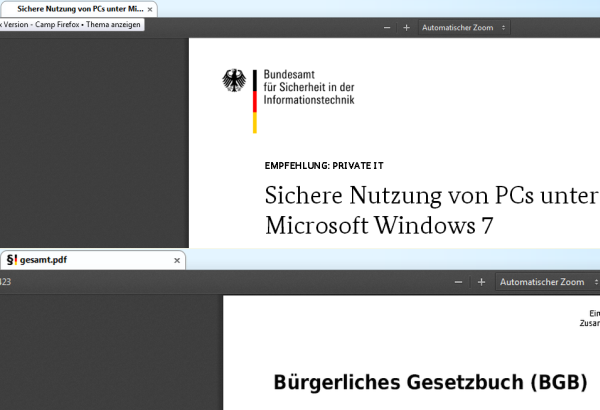Open the upper viewer's Automatischer Zoom dropdown
This screenshot has width=600, height=410.
[x=464, y=28]
